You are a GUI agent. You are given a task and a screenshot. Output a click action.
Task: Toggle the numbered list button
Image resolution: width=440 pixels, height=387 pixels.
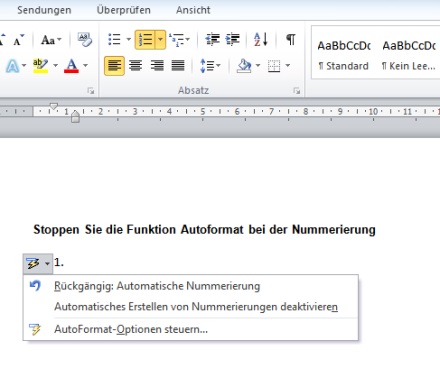(145, 40)
